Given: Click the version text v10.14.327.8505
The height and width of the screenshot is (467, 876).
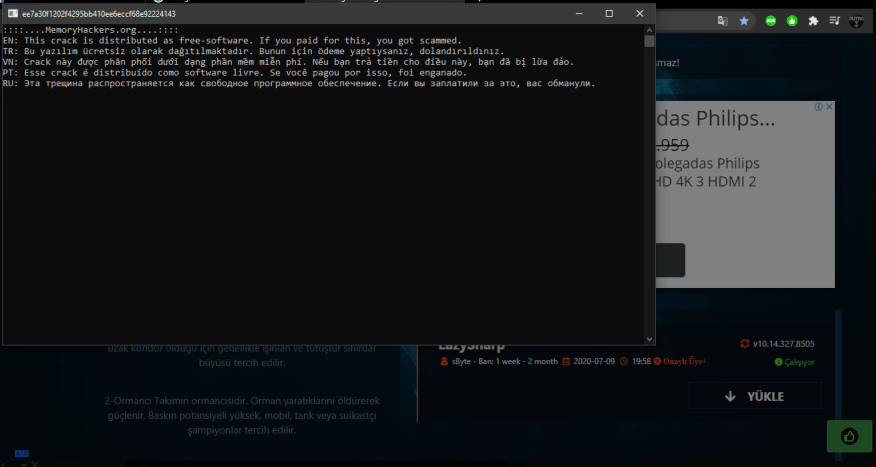Looking at the screenshot, I should click(783, 344).
